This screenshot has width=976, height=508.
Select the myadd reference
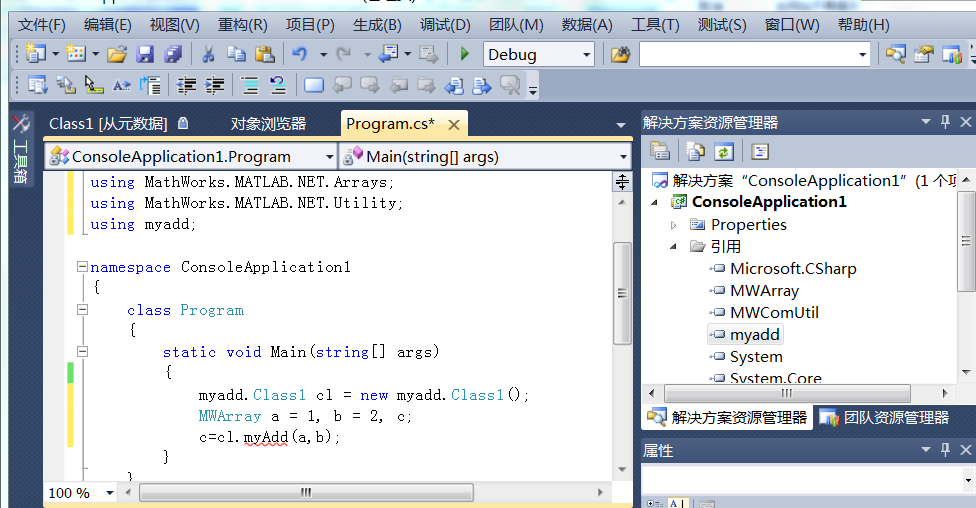[x=746, y=335]
